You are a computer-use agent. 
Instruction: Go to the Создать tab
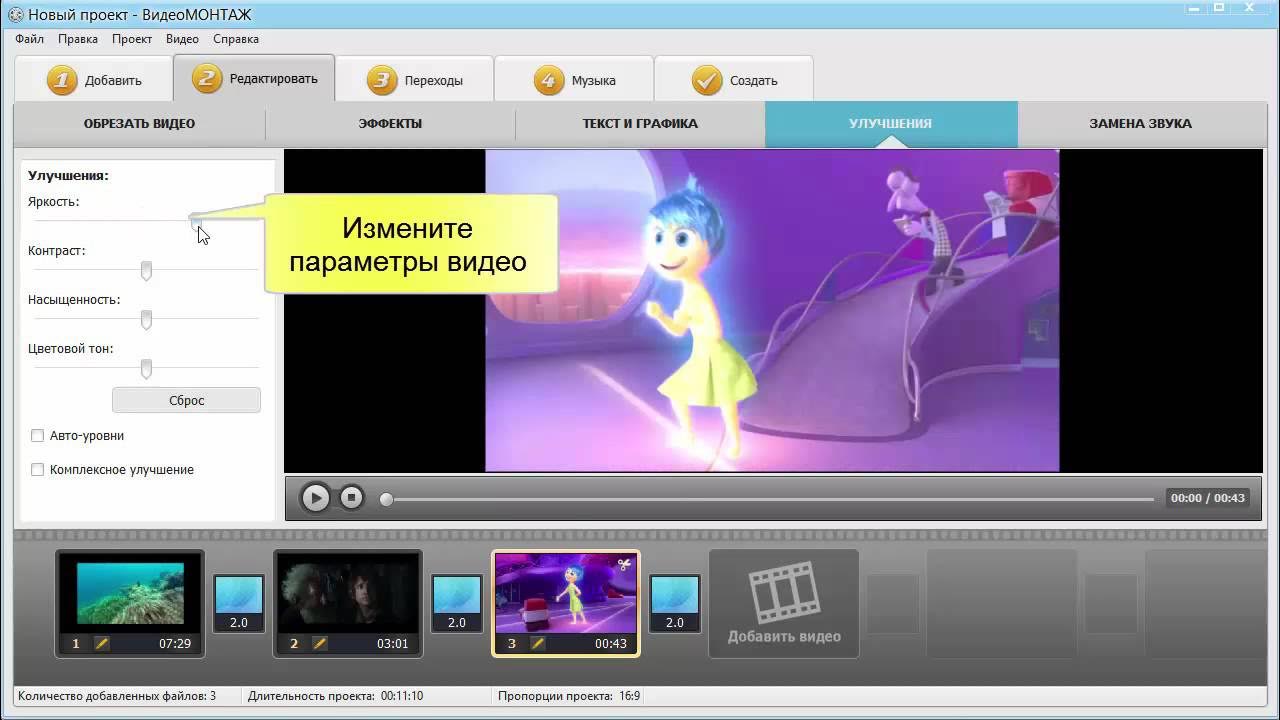(x=733, y=80)
